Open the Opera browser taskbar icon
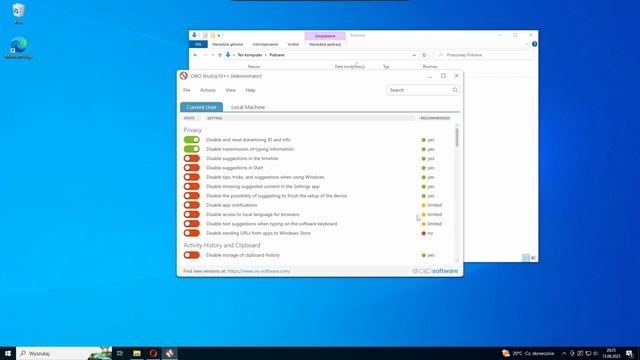This screenshot has width=640, height=360. pyautogui.click(x=153, y=353)
